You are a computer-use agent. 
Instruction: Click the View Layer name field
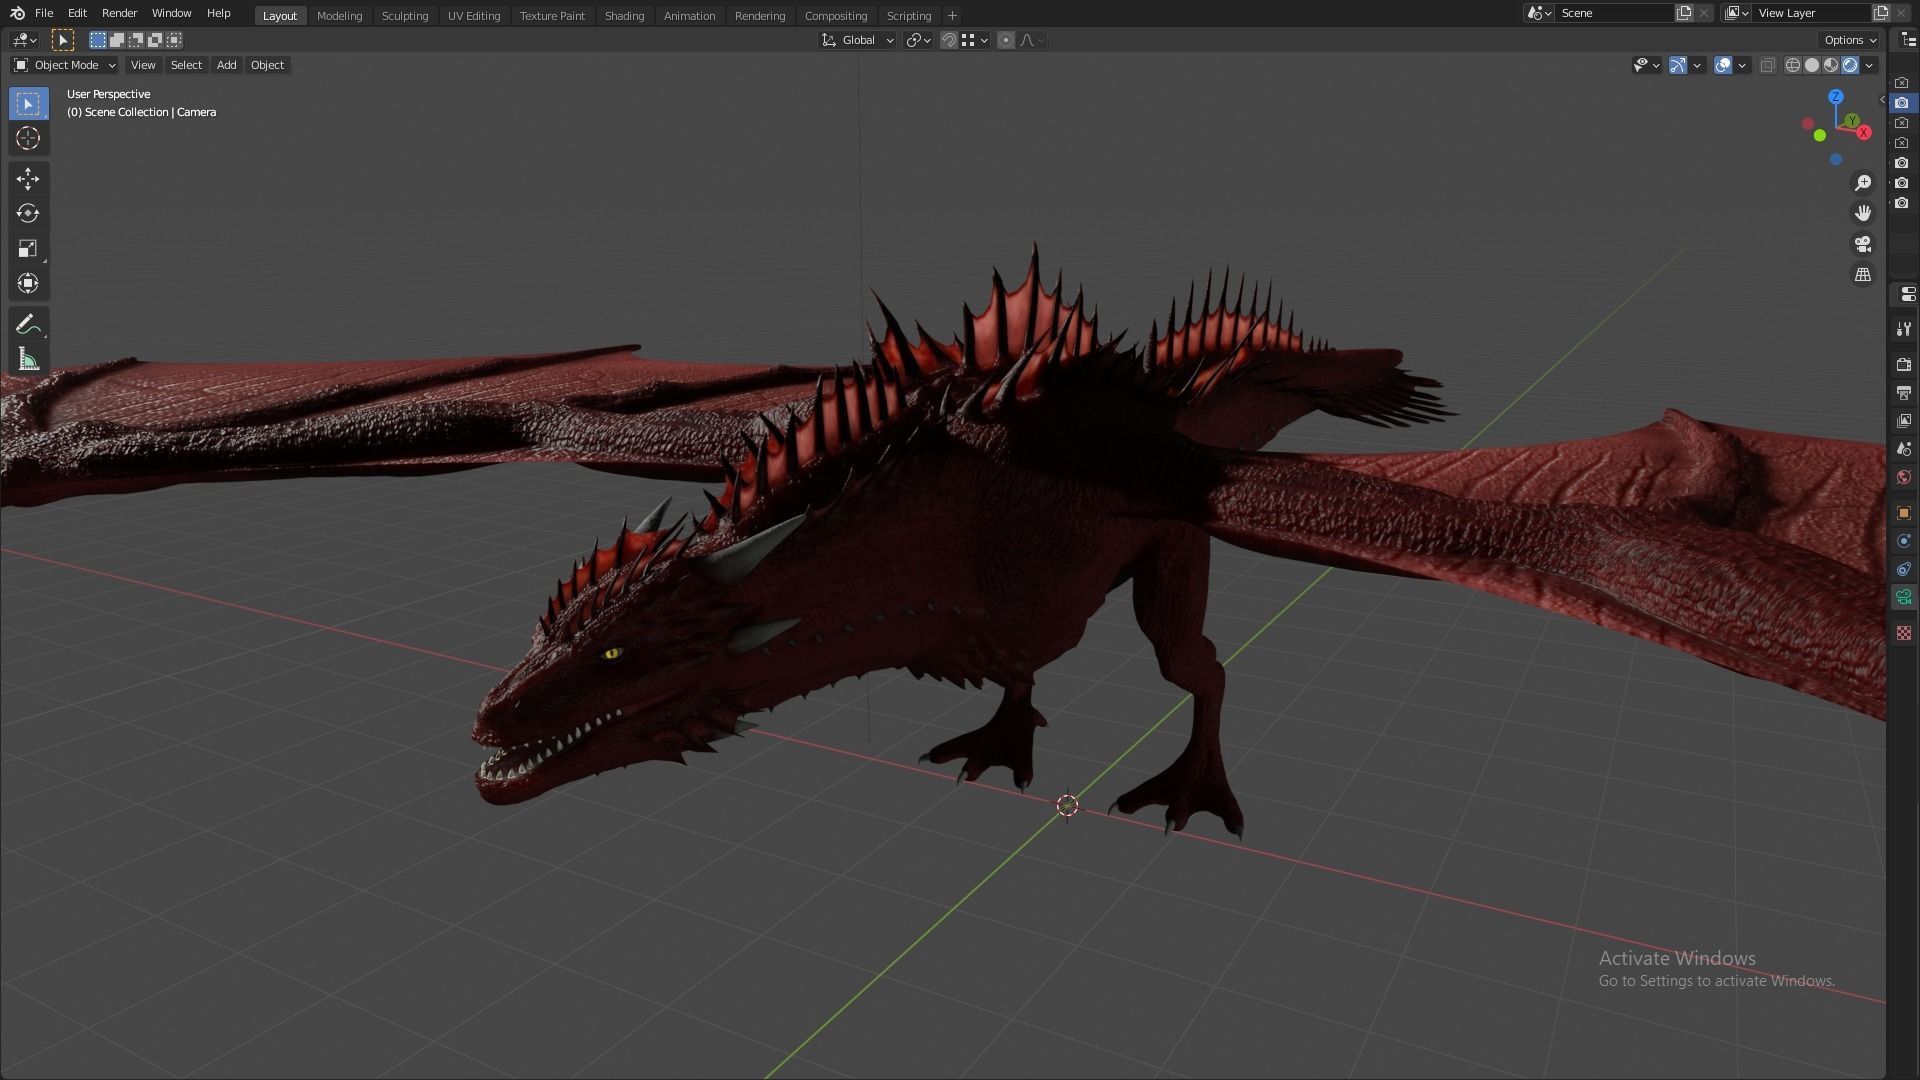pos(1812,13)
